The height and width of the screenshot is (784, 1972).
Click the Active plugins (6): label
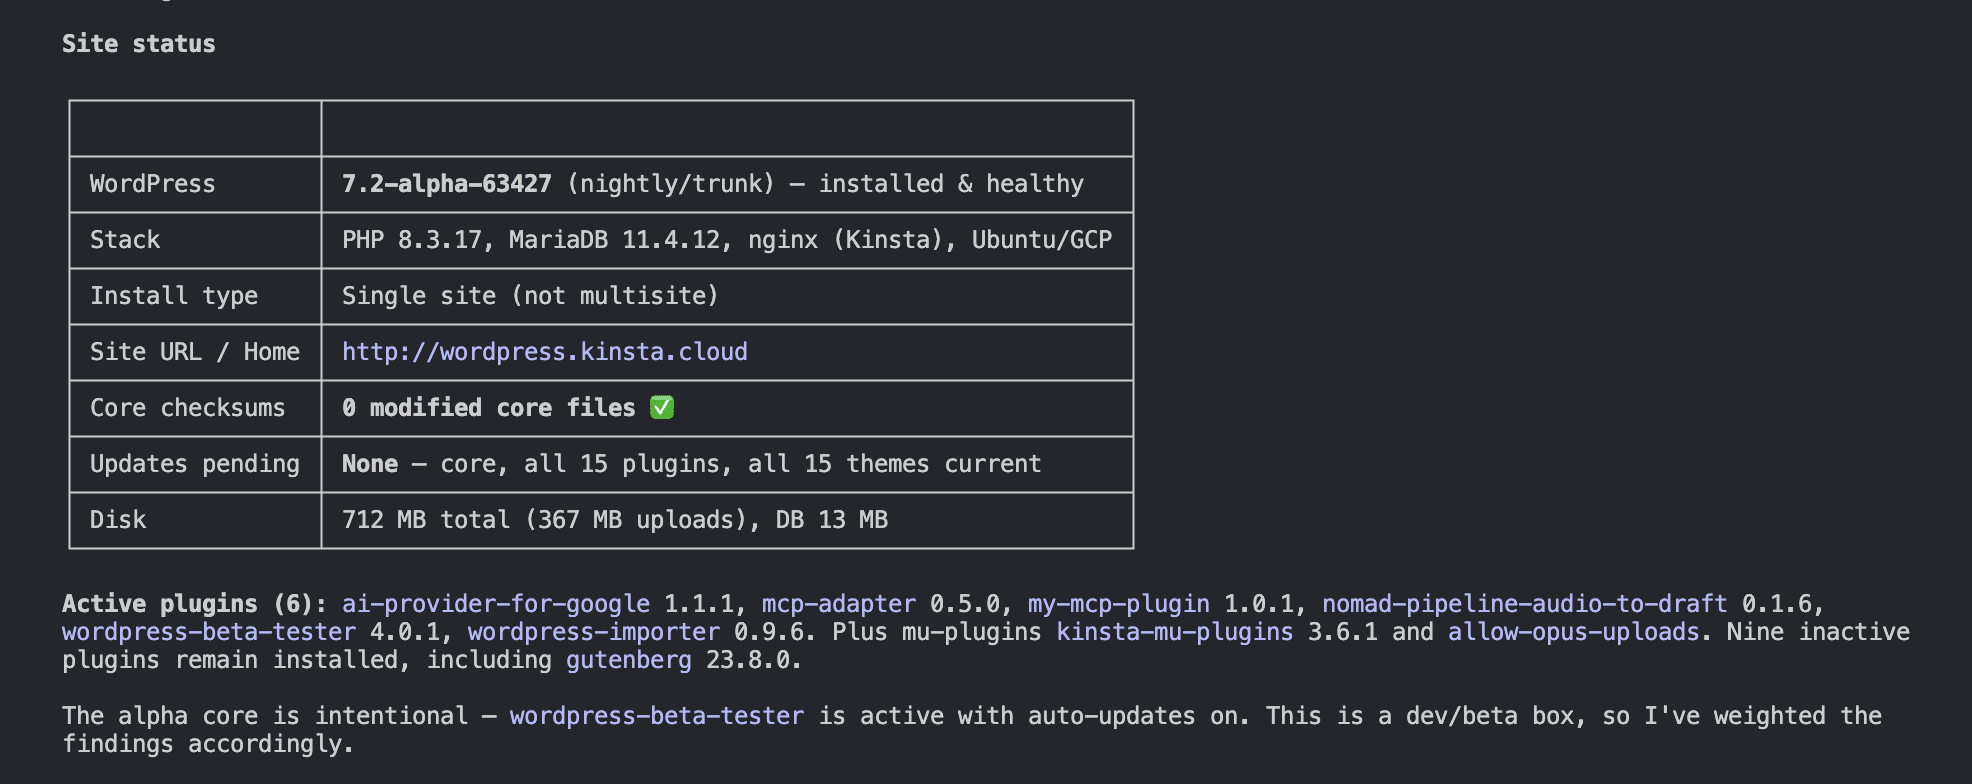[195, 604]
